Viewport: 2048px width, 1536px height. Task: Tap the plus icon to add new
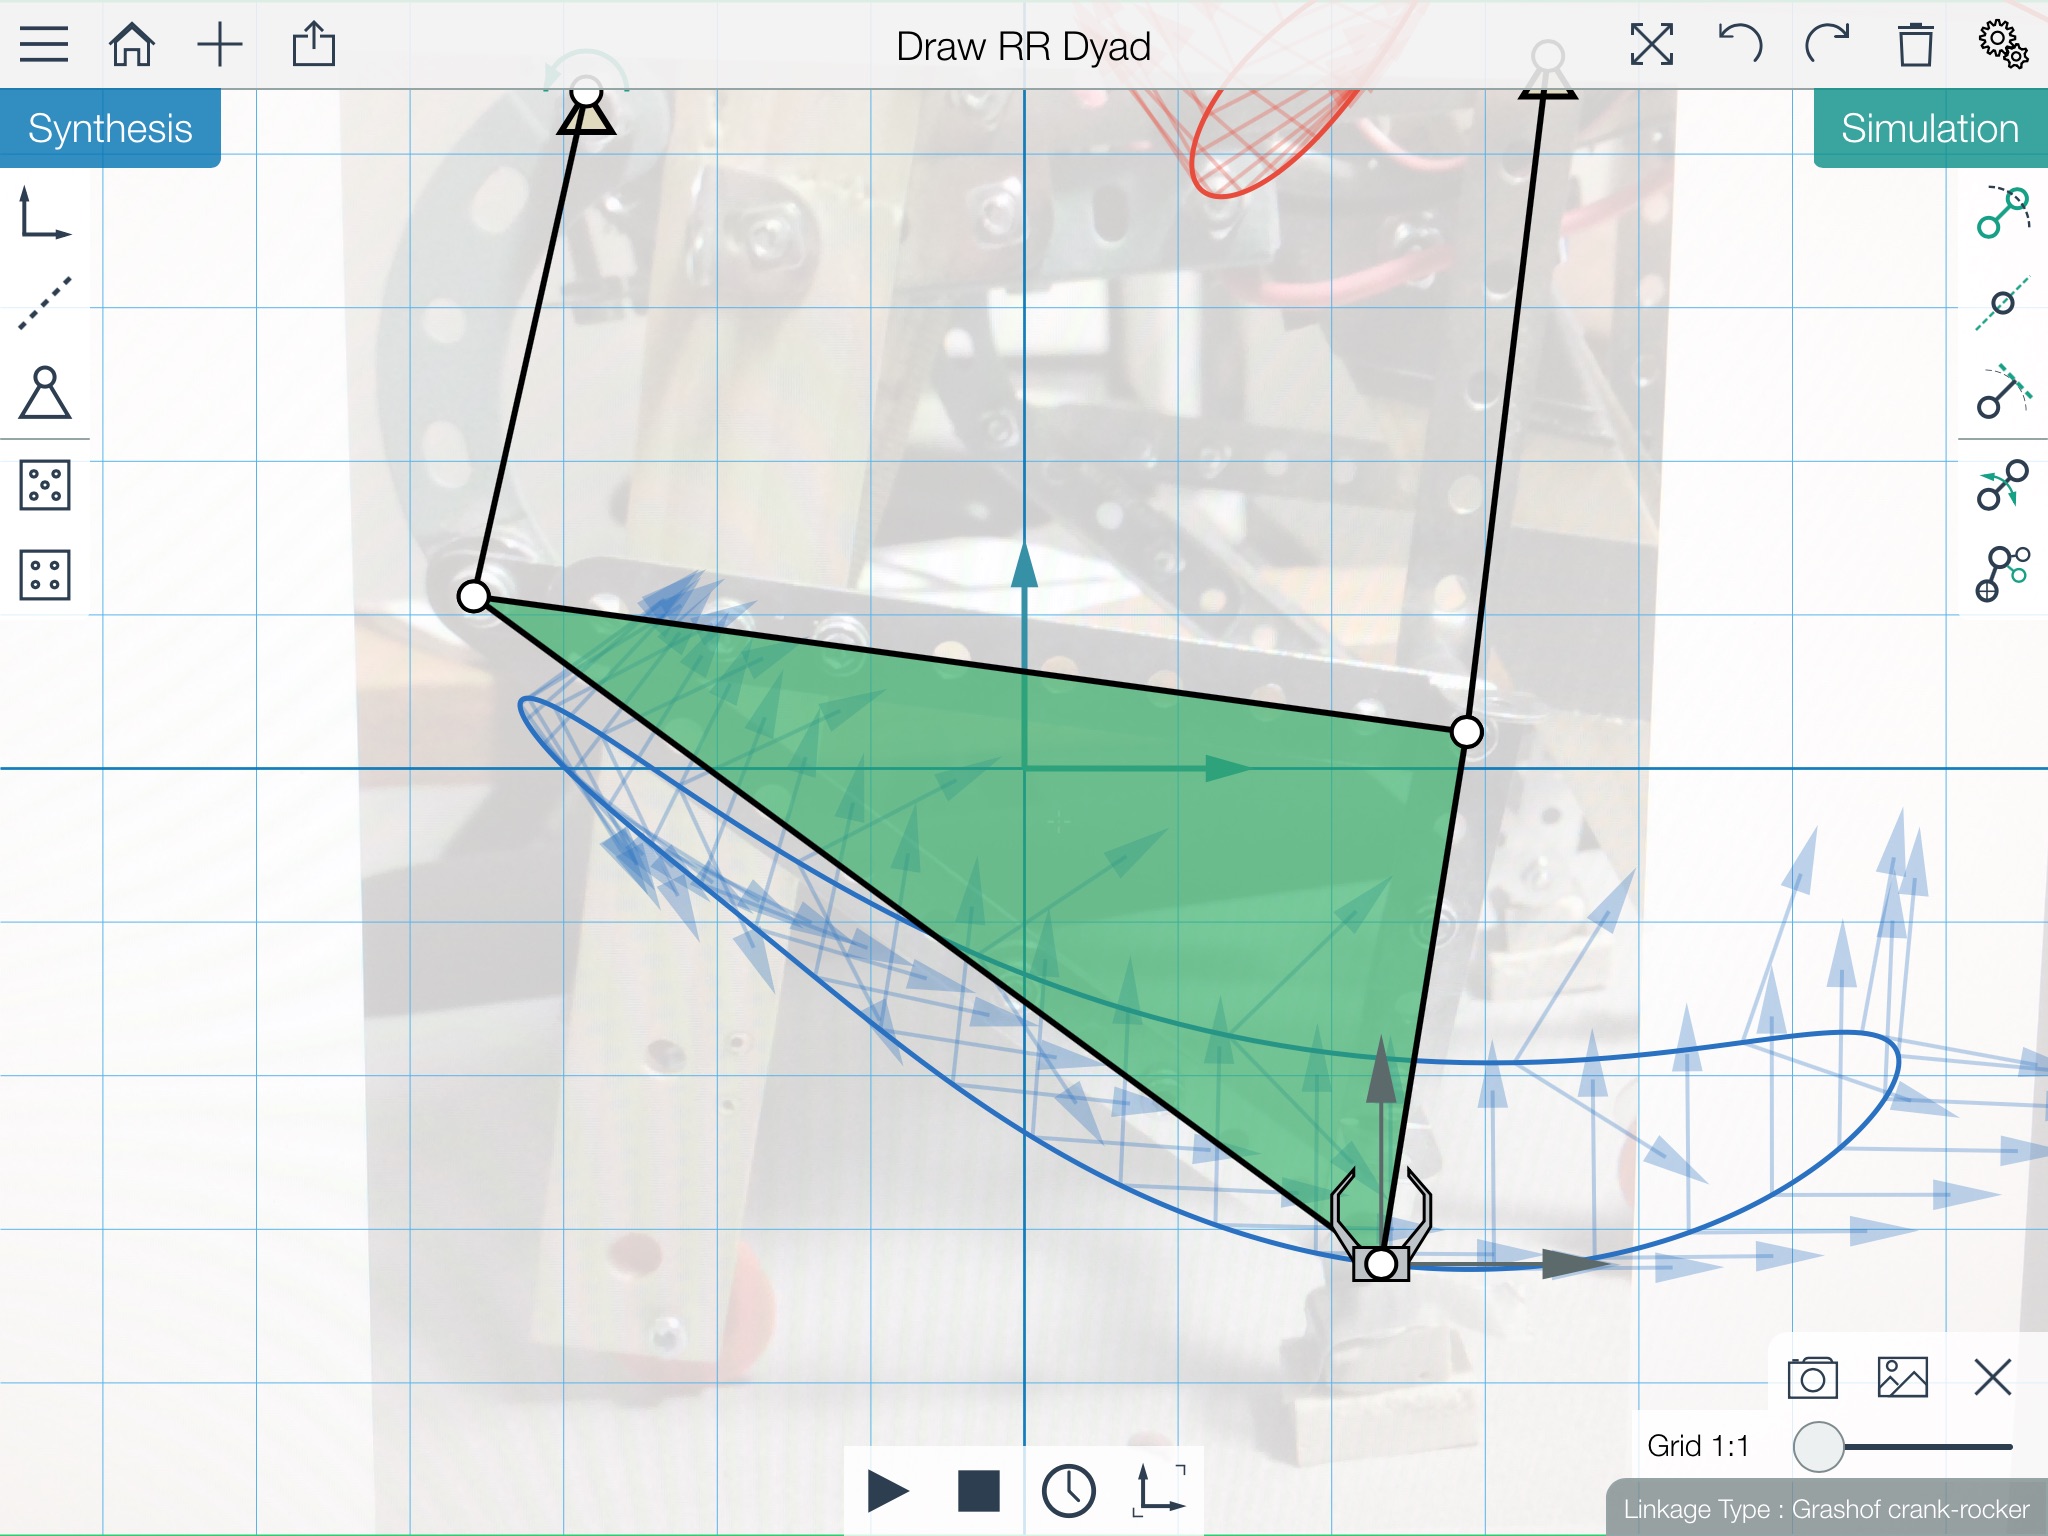[220, 45]
